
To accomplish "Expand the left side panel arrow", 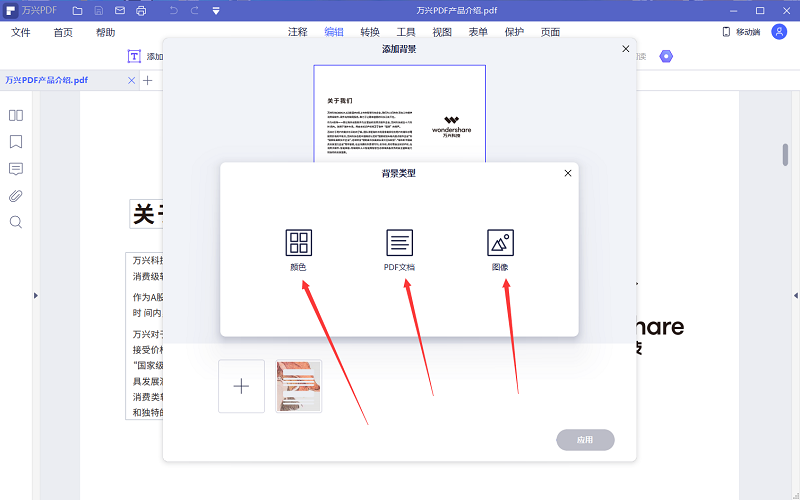I will click(36, 295).
